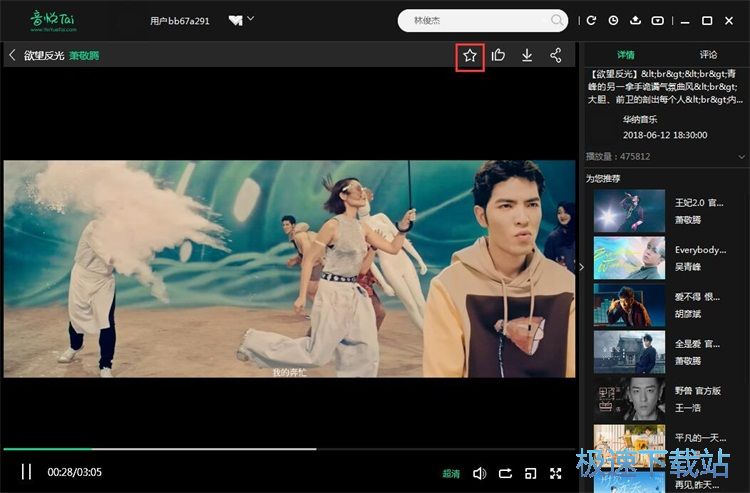Image resolution: width=750 pixels, height=493 pixels.
Task: Click the 【欲望反光】 description text
Action: point(665,87)
